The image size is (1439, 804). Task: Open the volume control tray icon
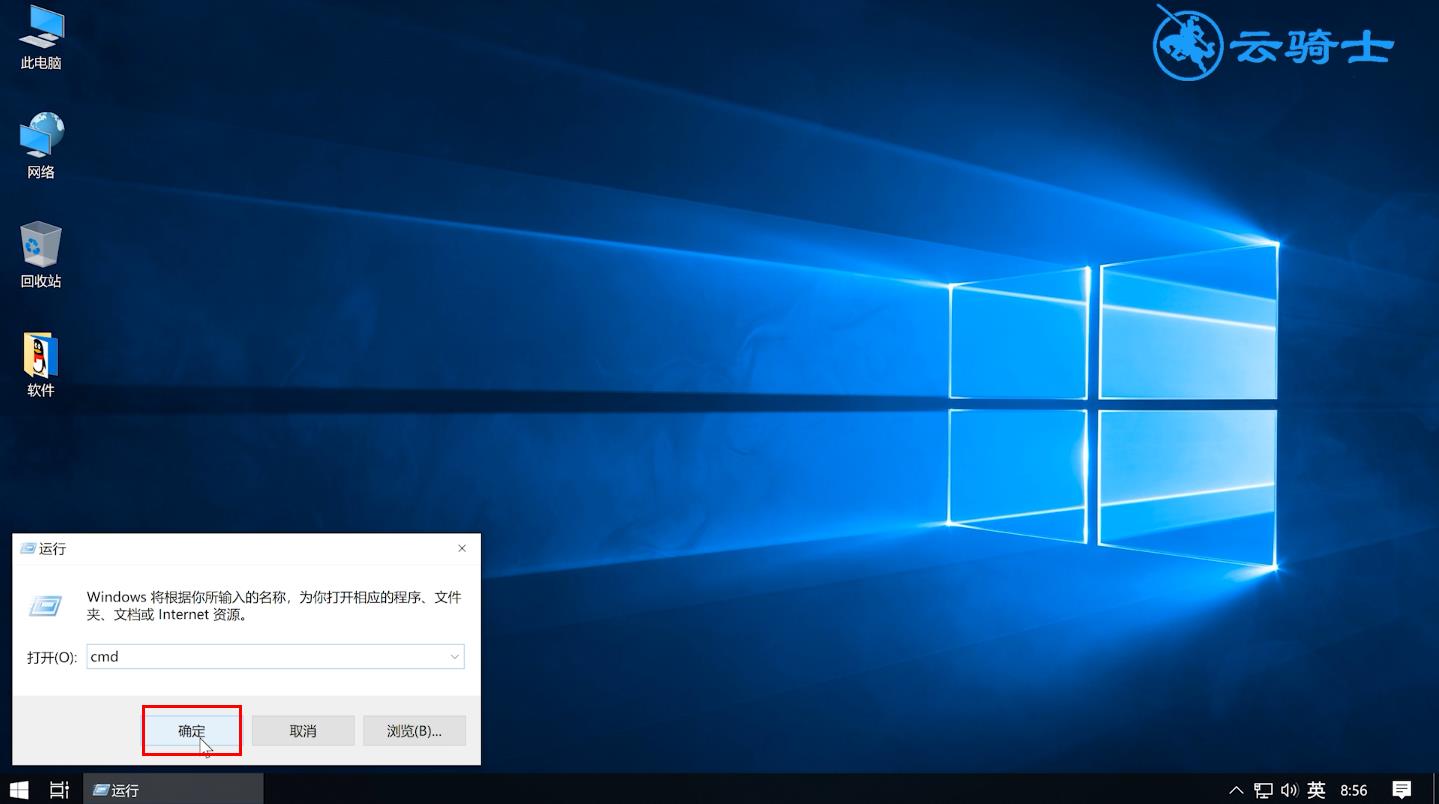point(1289,790)
